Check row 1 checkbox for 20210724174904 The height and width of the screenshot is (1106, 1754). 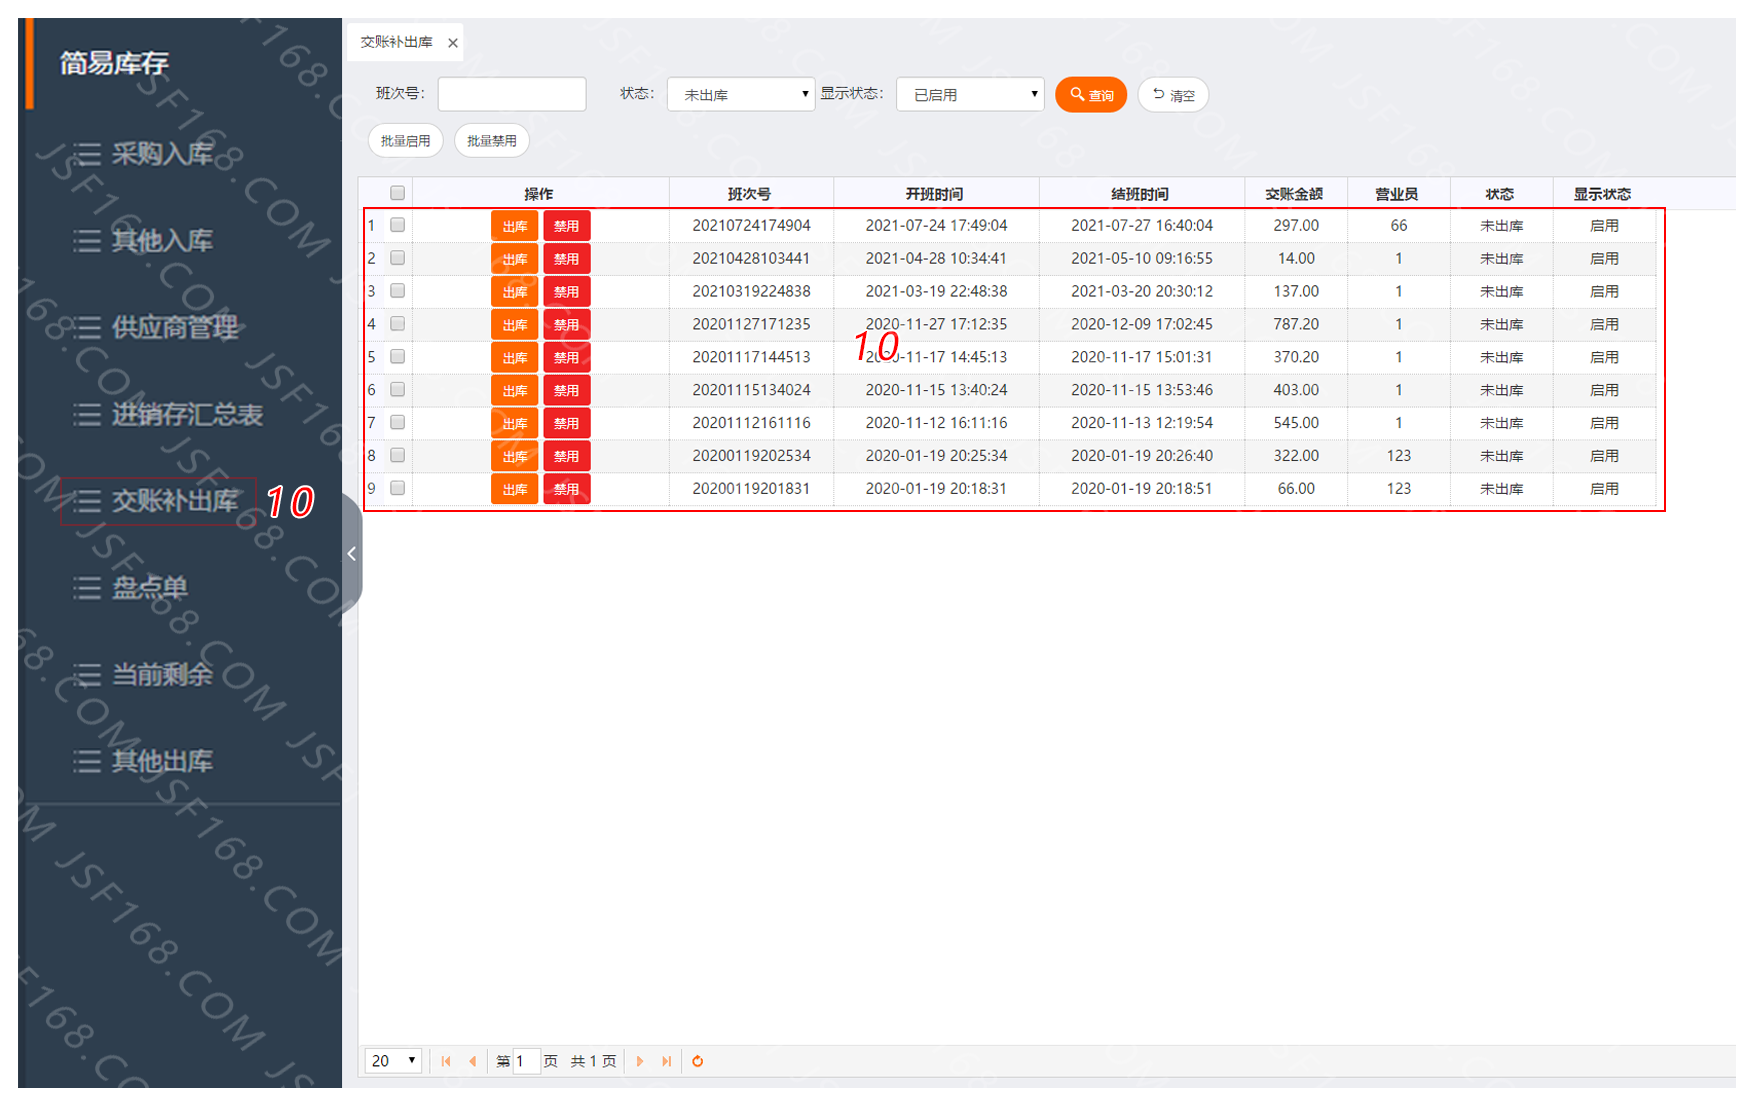(397, 225)
